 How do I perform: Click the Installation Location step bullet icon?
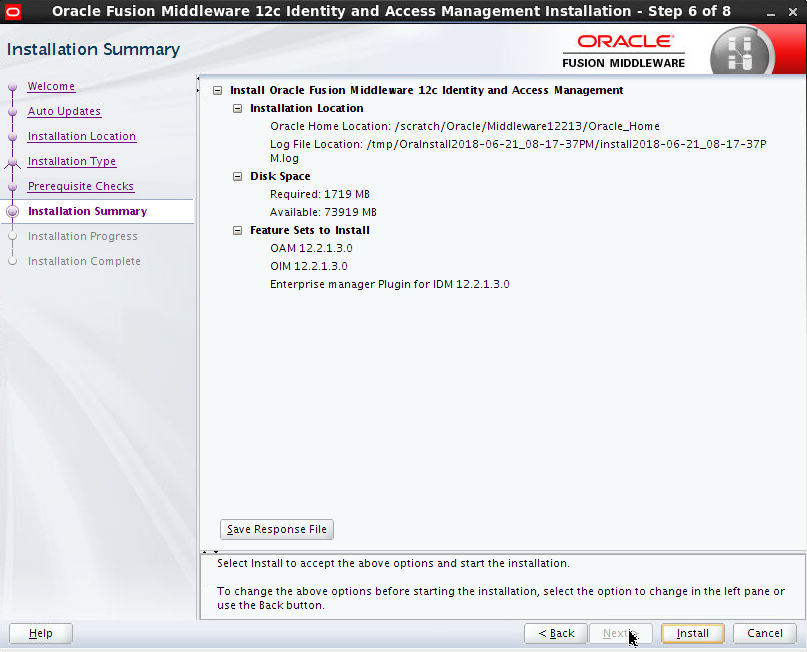click(13, 137)
